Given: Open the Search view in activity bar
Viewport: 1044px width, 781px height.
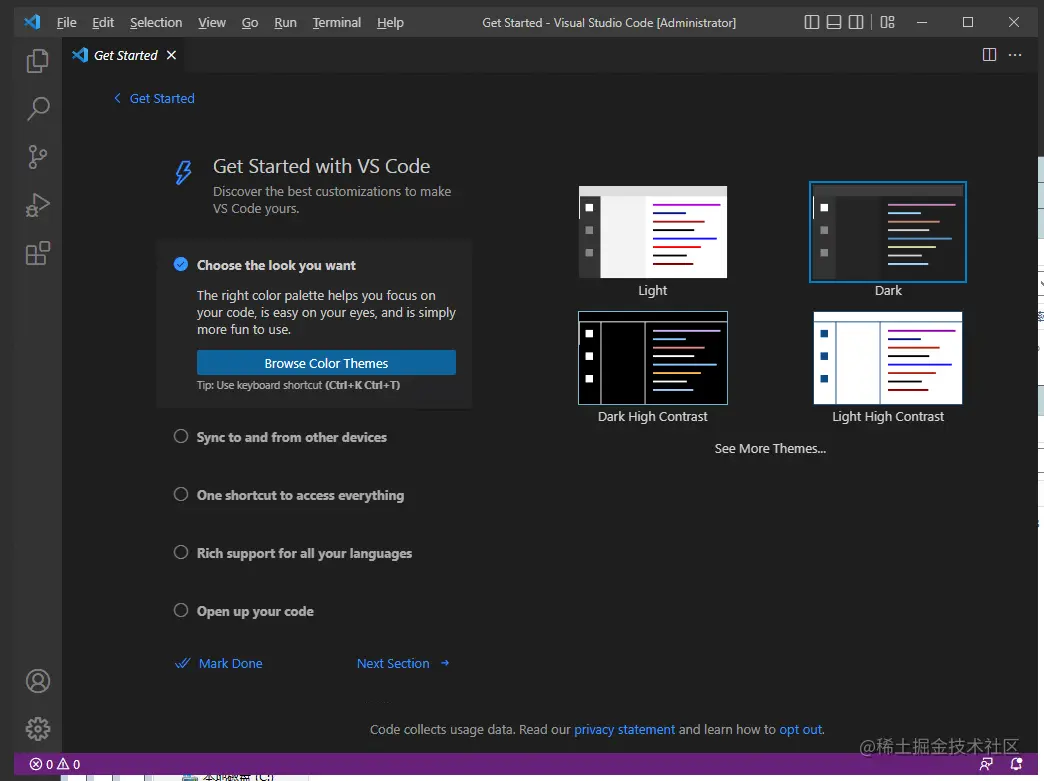Looking at the screenshot, I should click(38, 109).
